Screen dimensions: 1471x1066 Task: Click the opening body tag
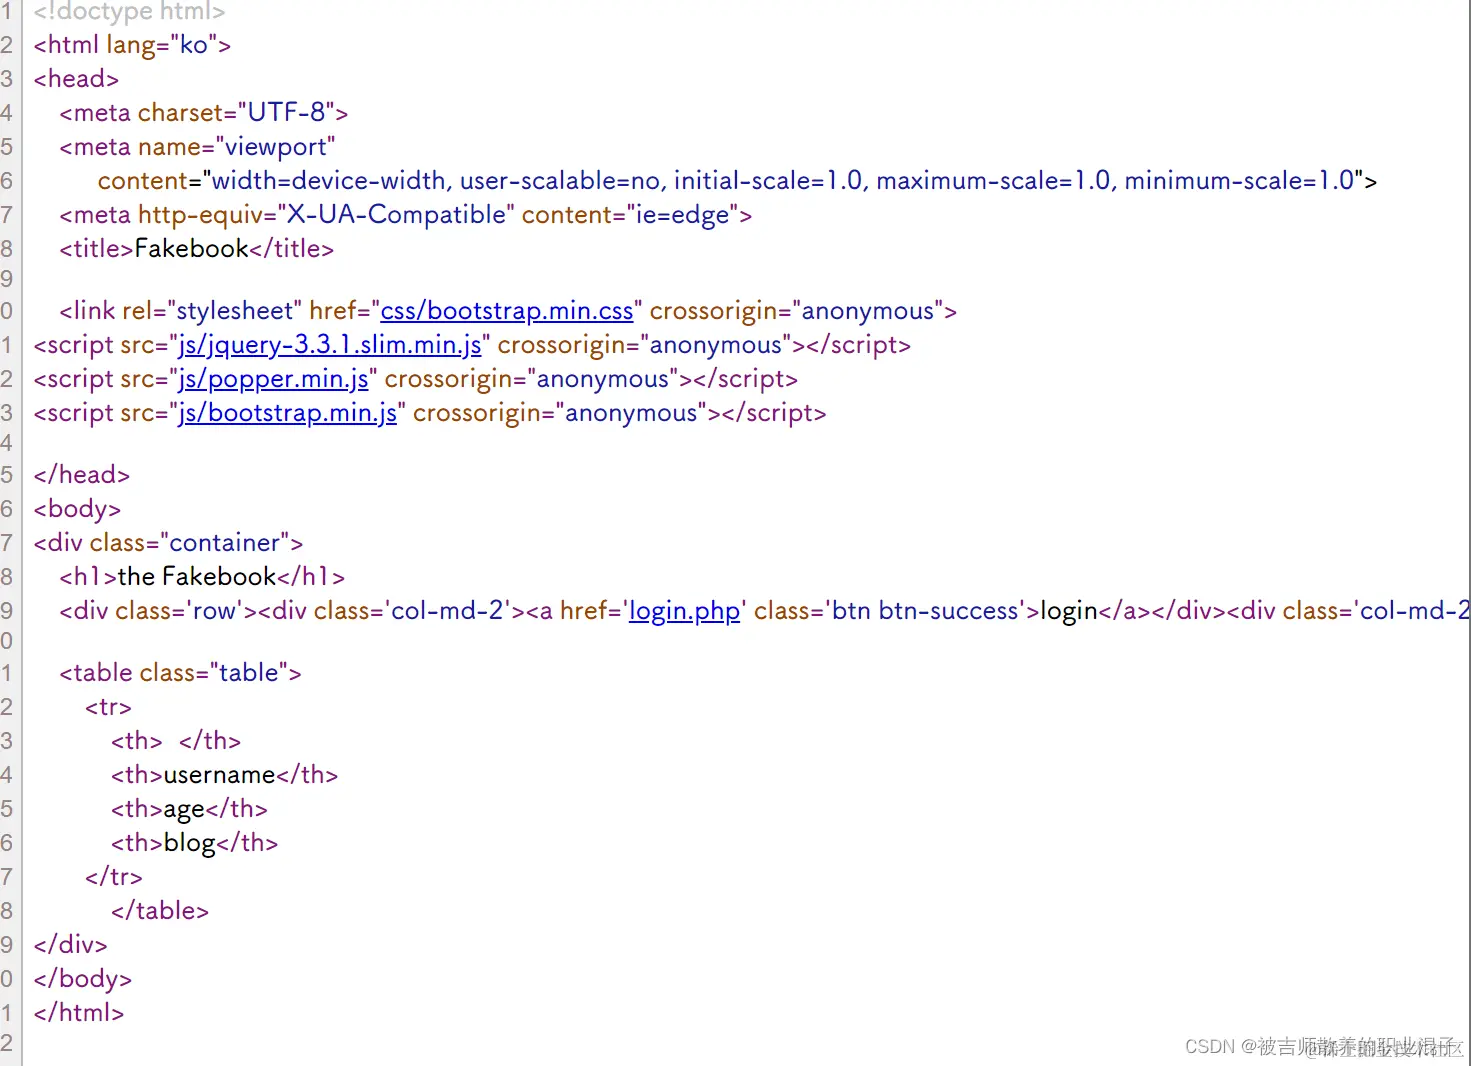tap(78, 509)
